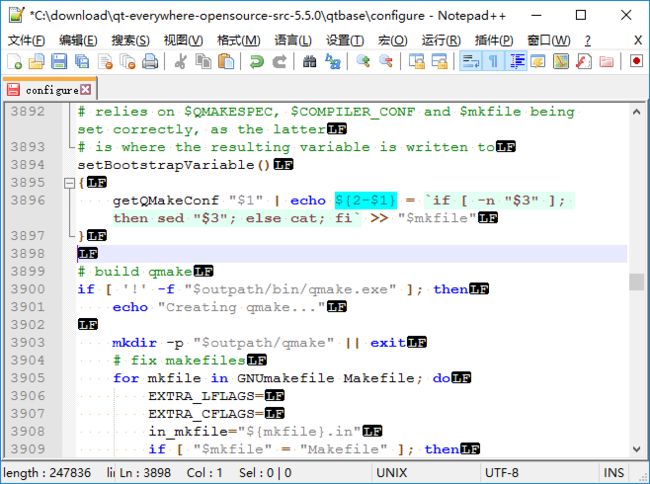
Task: Click the user defined language icon
Action: click(x=538, y=61)
